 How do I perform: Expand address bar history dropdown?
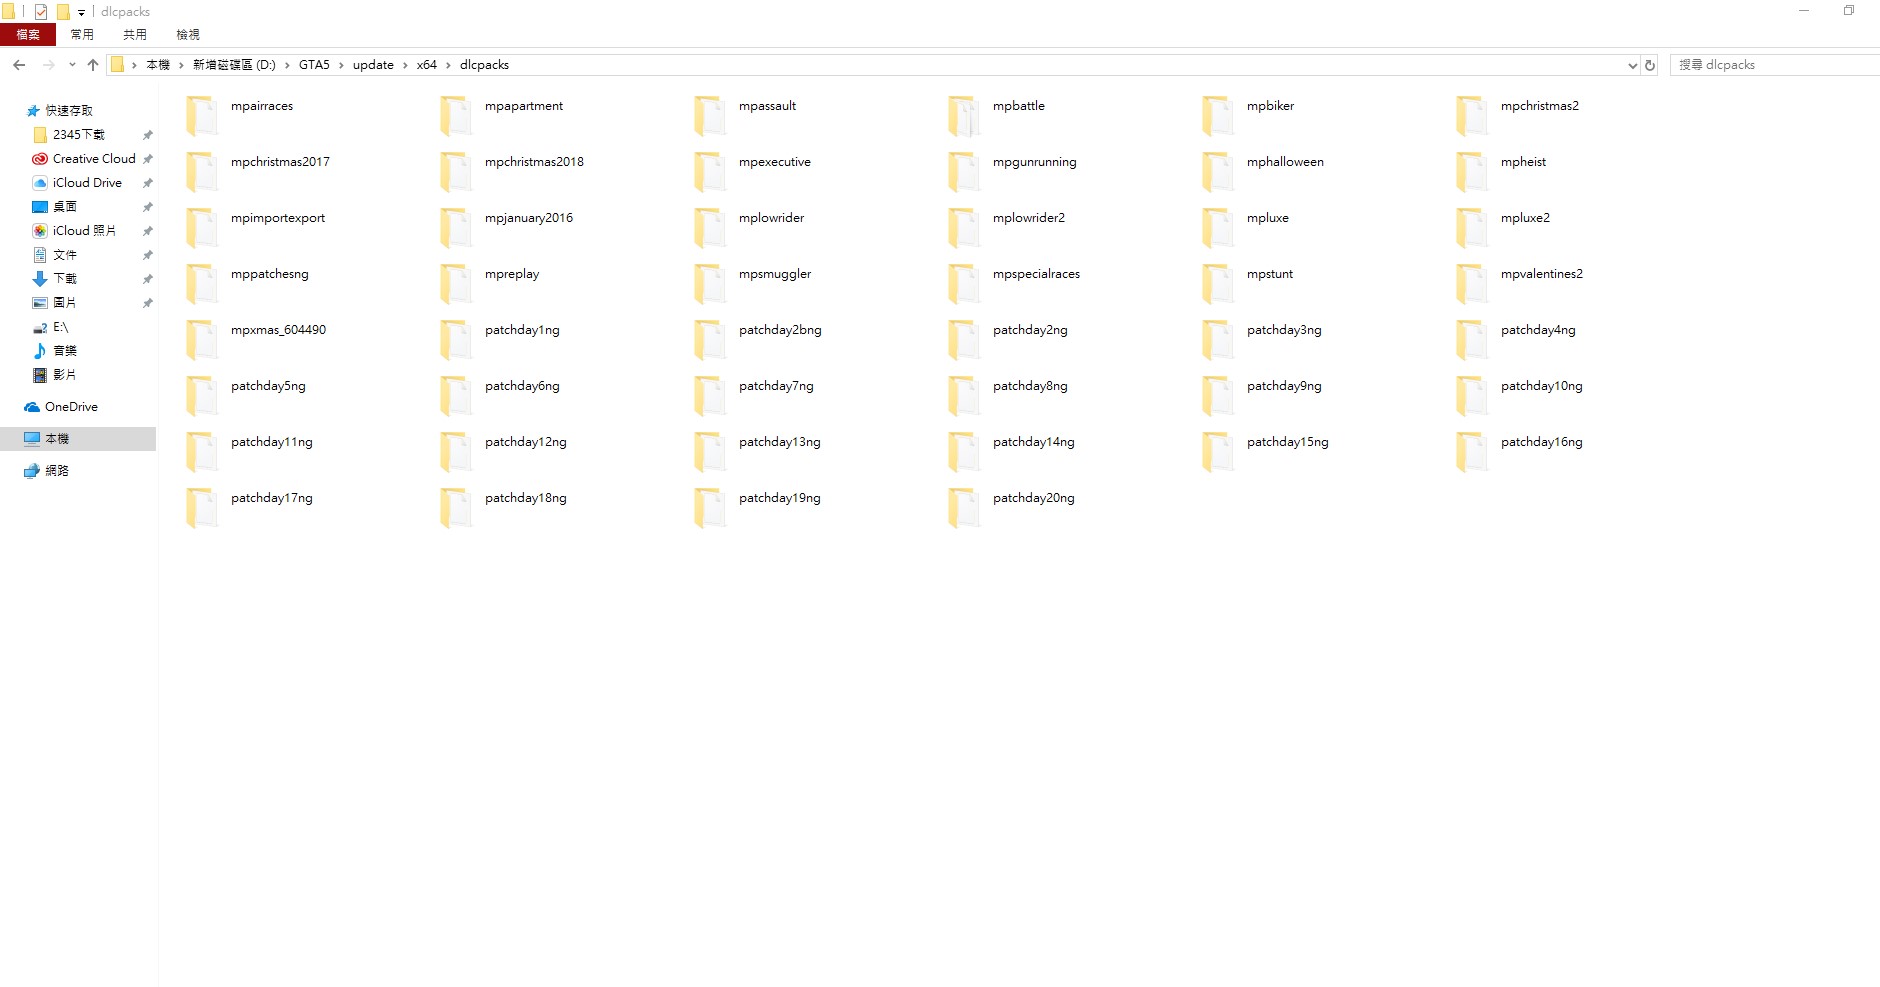1632,65
